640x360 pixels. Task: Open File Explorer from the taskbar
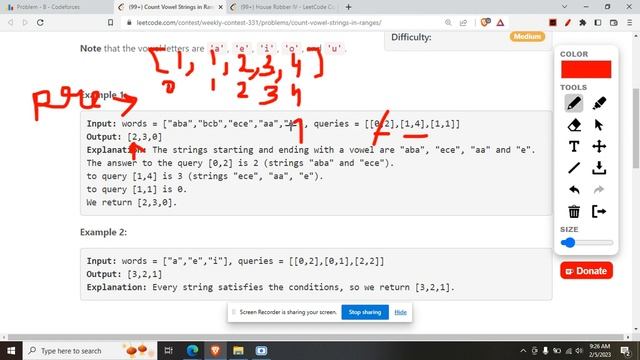point(238,351)
